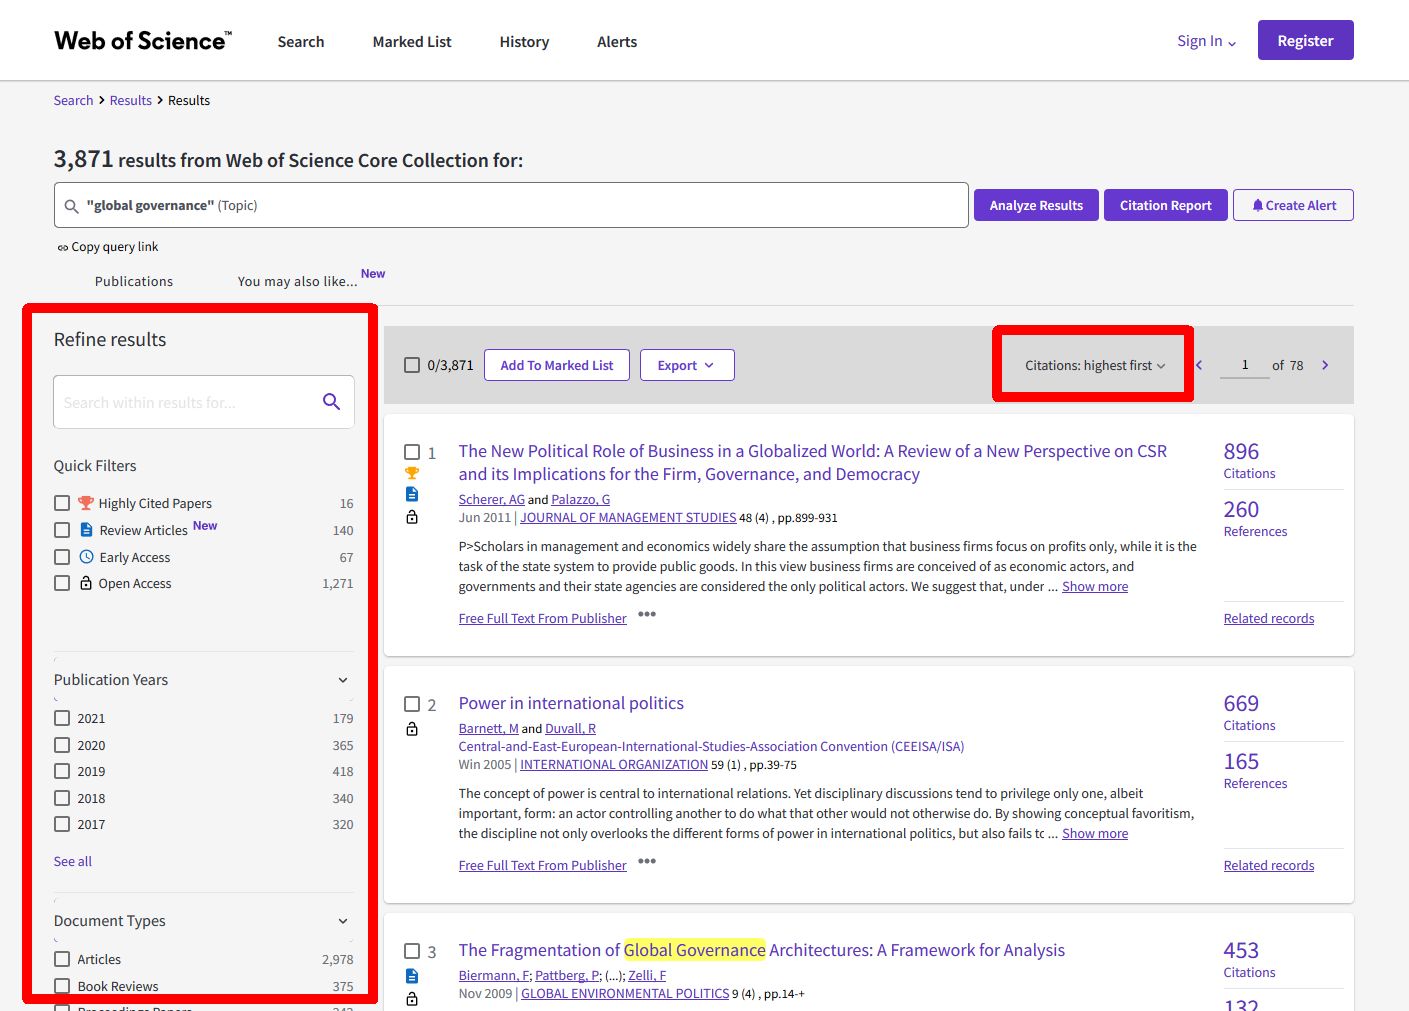Click the main global governance query field
The width and height of the screenshot is (1409, 1011).
point(511,205)
